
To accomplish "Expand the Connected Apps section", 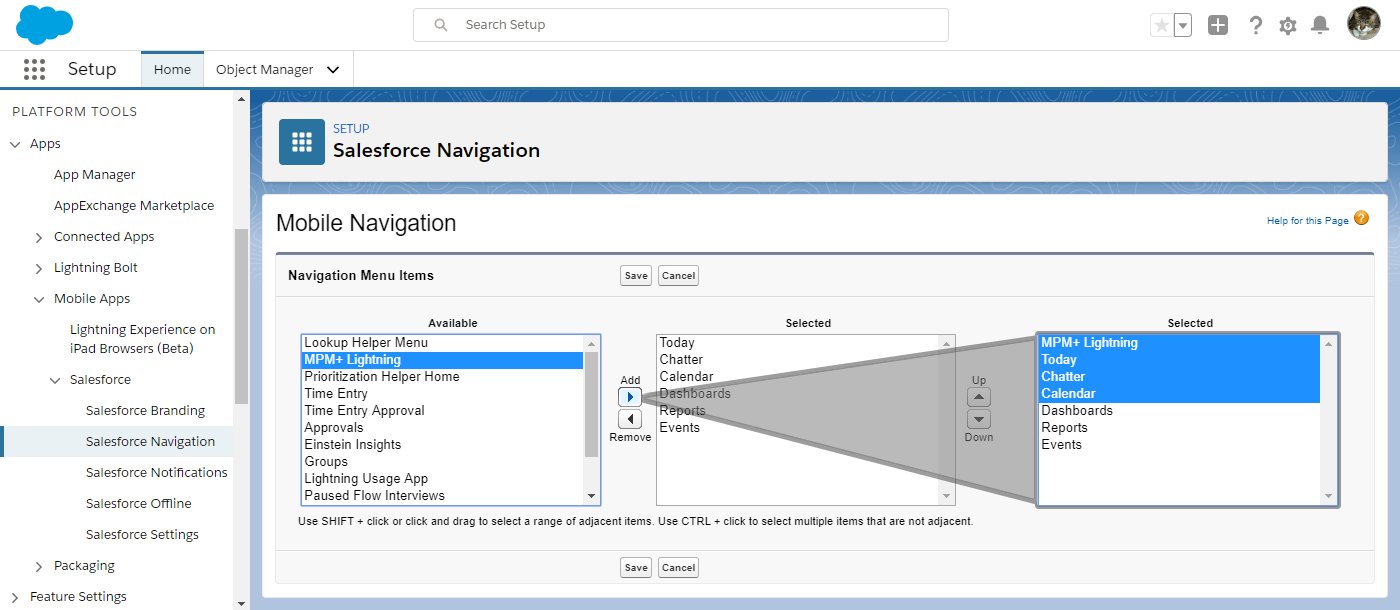I will coord(38,236).
